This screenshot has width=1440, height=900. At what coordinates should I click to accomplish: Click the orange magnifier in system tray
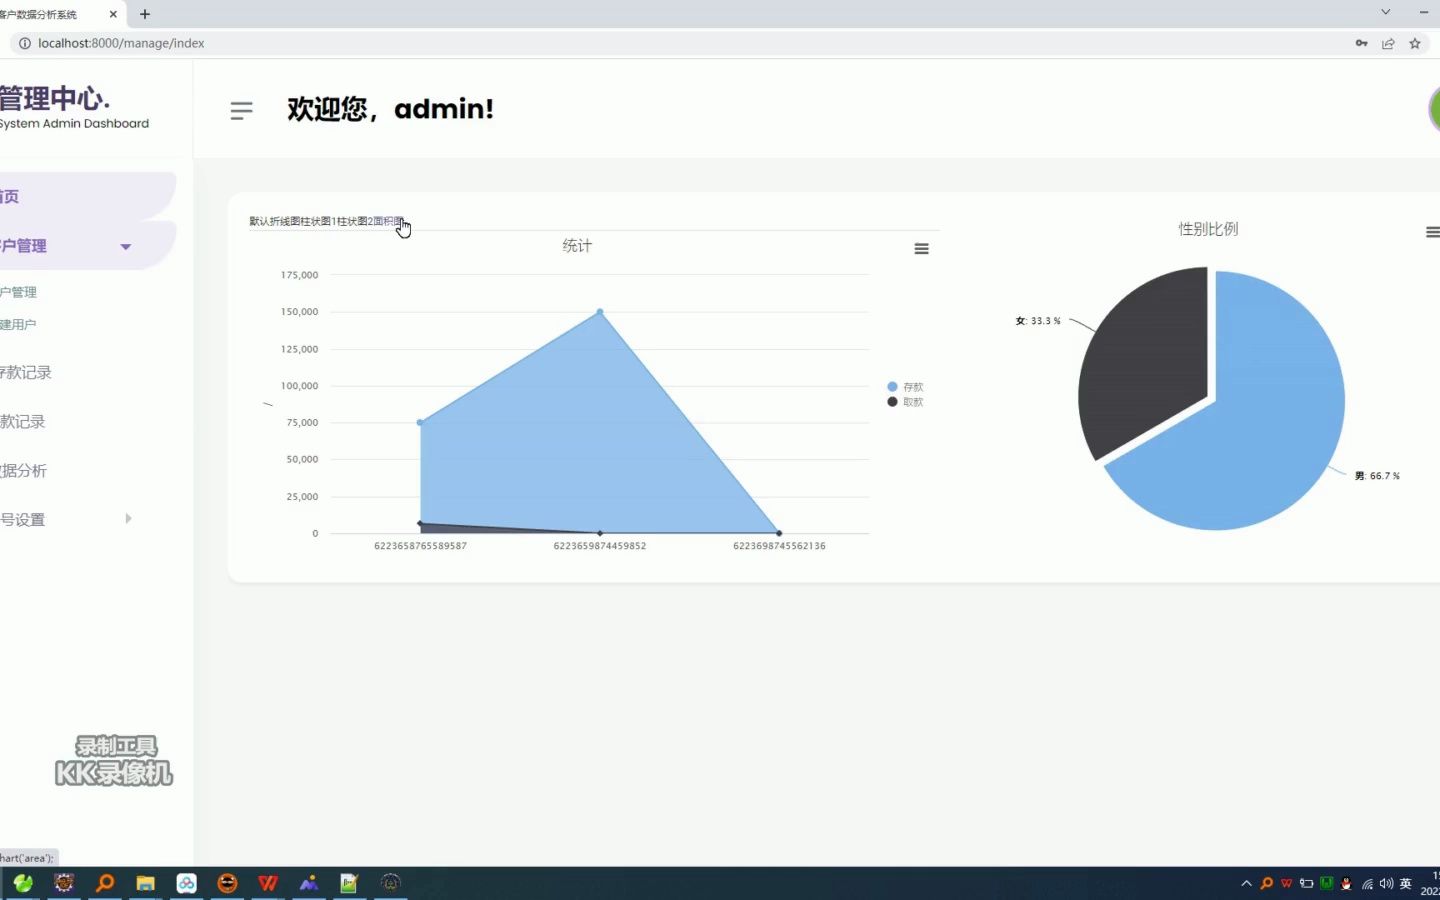1267,883
